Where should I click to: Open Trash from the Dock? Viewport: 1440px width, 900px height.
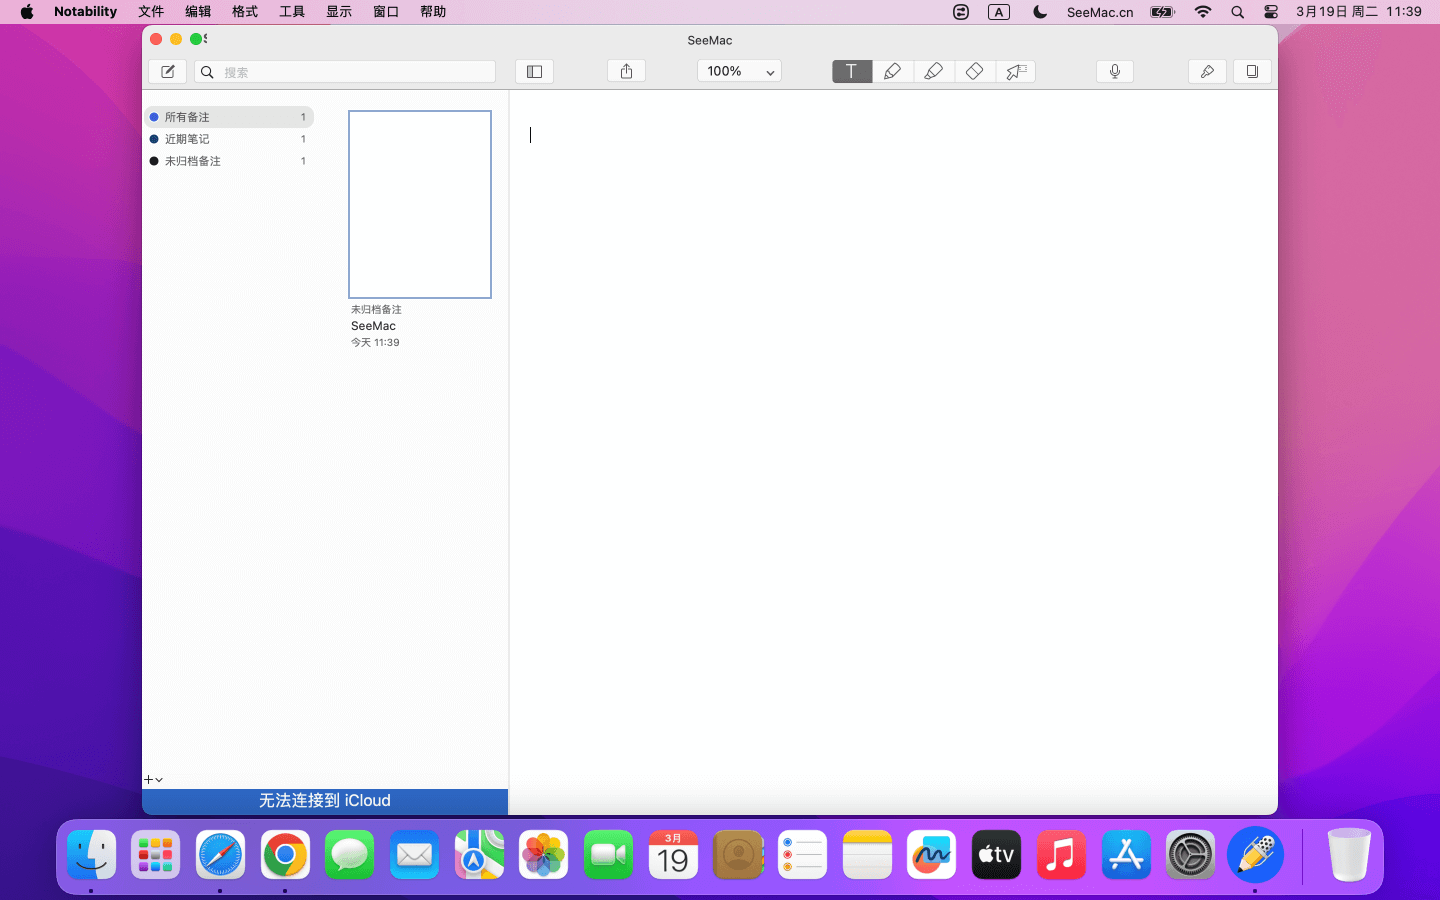point(1349,855)
